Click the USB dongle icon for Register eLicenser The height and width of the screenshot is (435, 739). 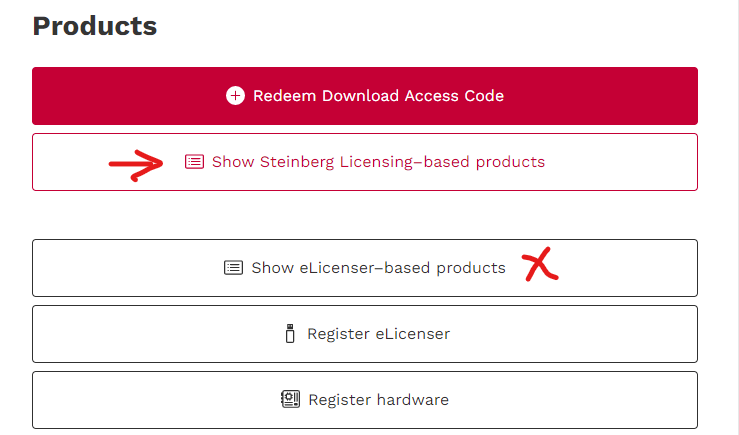(290, 334)
